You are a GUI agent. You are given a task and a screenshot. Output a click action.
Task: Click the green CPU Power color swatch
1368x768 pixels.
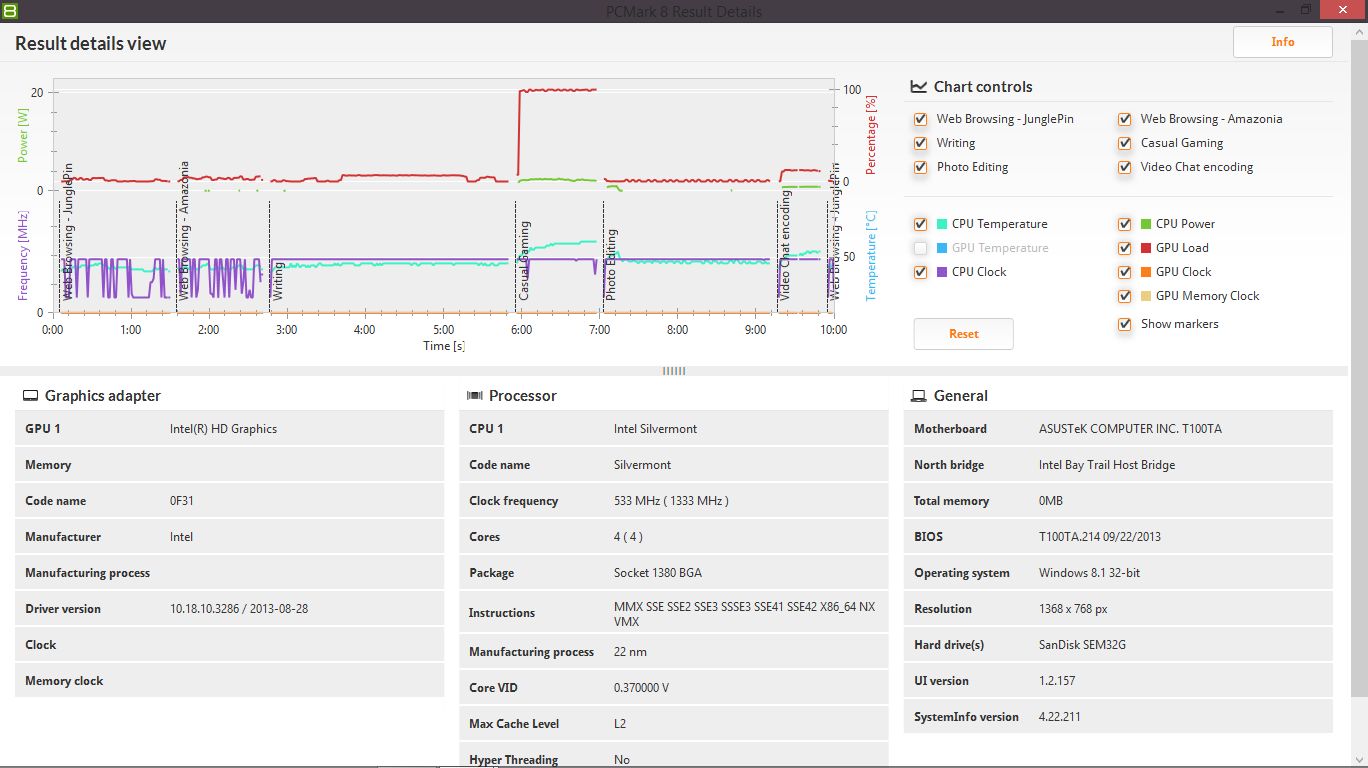pos(1146,224)
